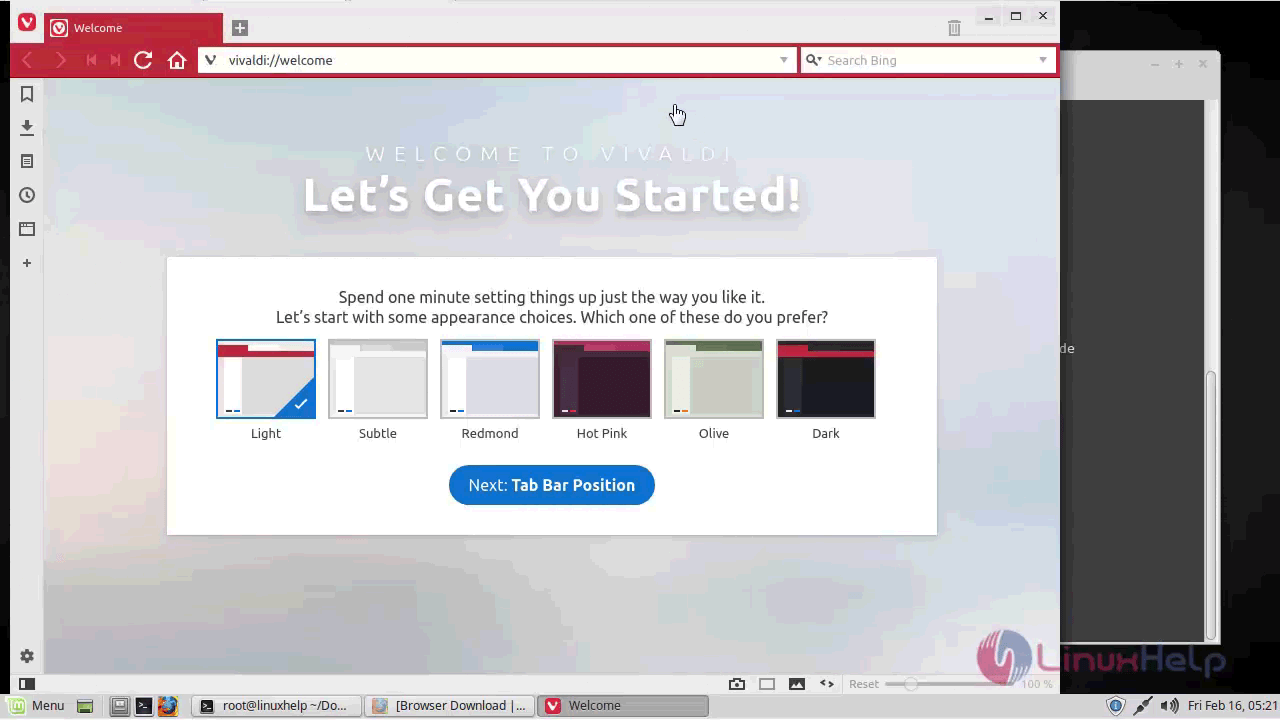Open the volume tray icon

point(1169,706)
